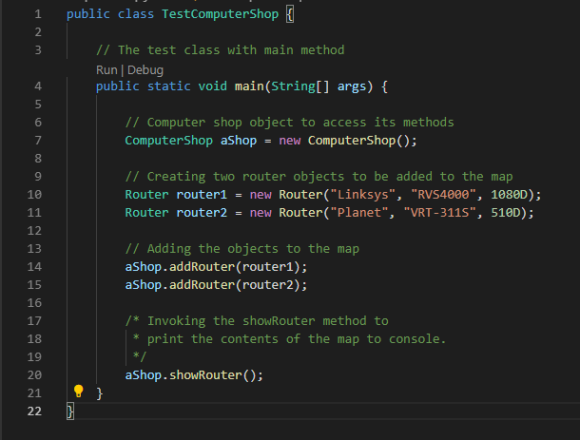Run the main method via CodeLens
This screenshot has height=440, width=580.
point(107,70)
